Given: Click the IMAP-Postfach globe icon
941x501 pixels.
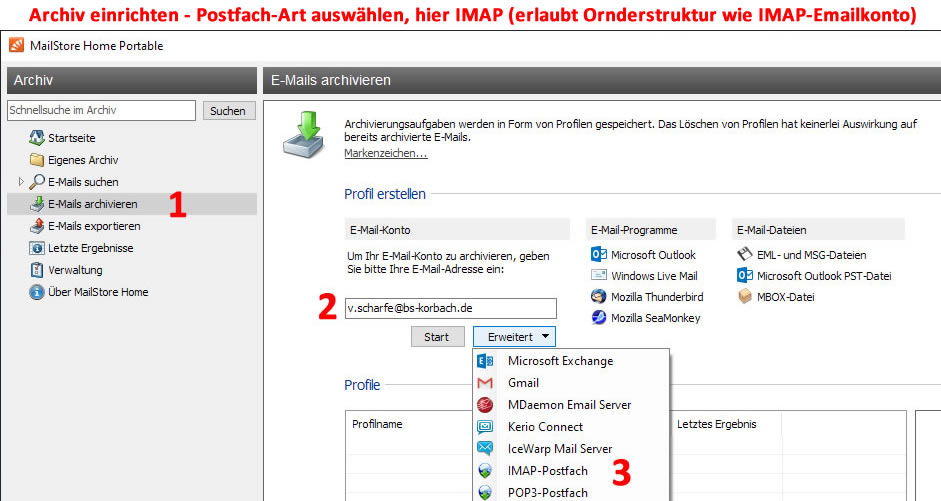Looking at the screenshot, I should [x=485, y=470].
